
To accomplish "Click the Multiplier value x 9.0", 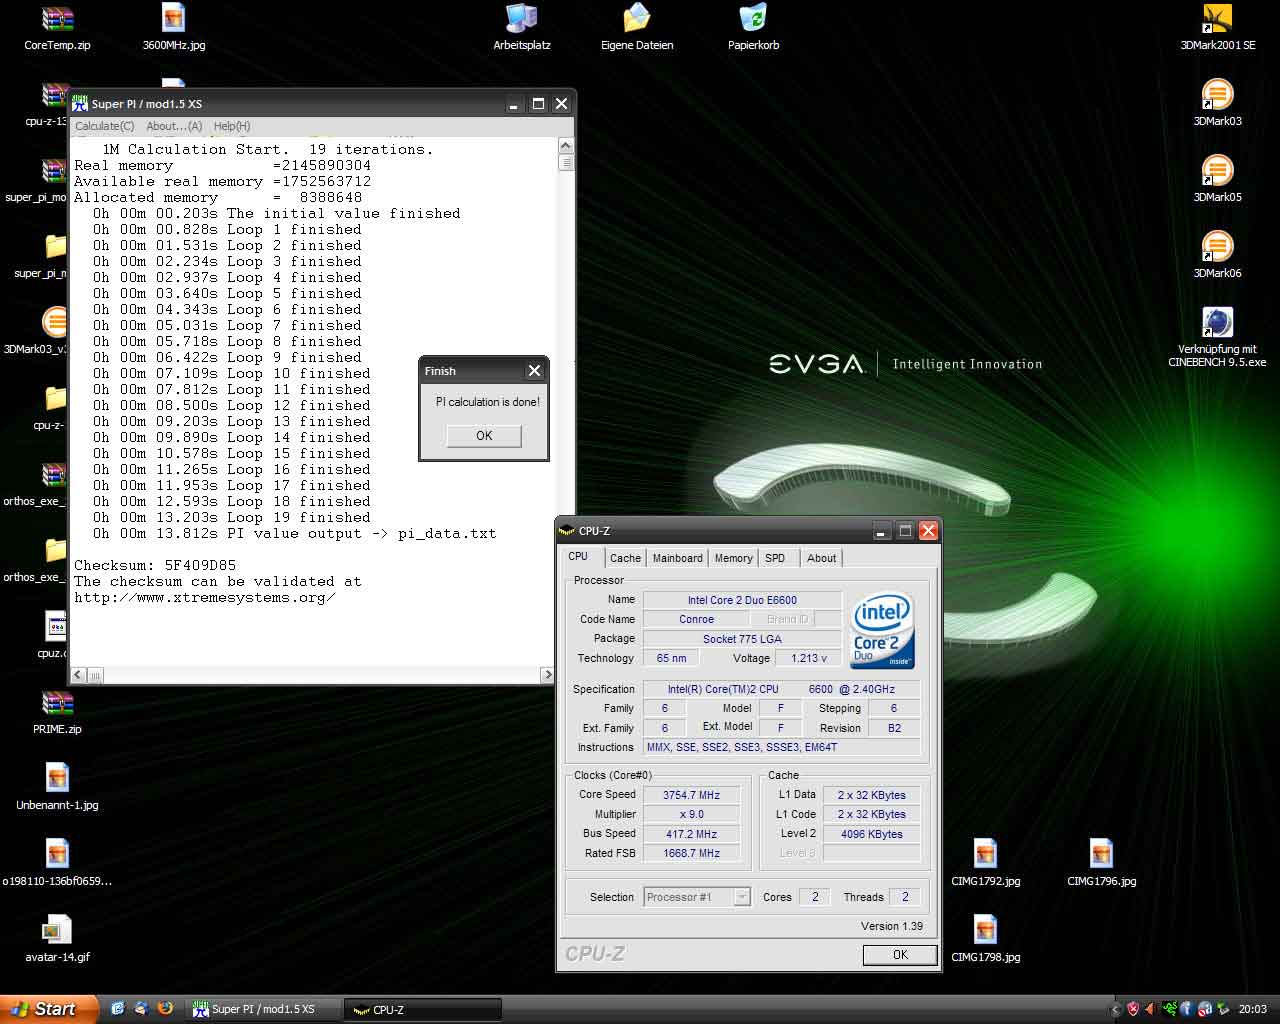I will 691,814.
